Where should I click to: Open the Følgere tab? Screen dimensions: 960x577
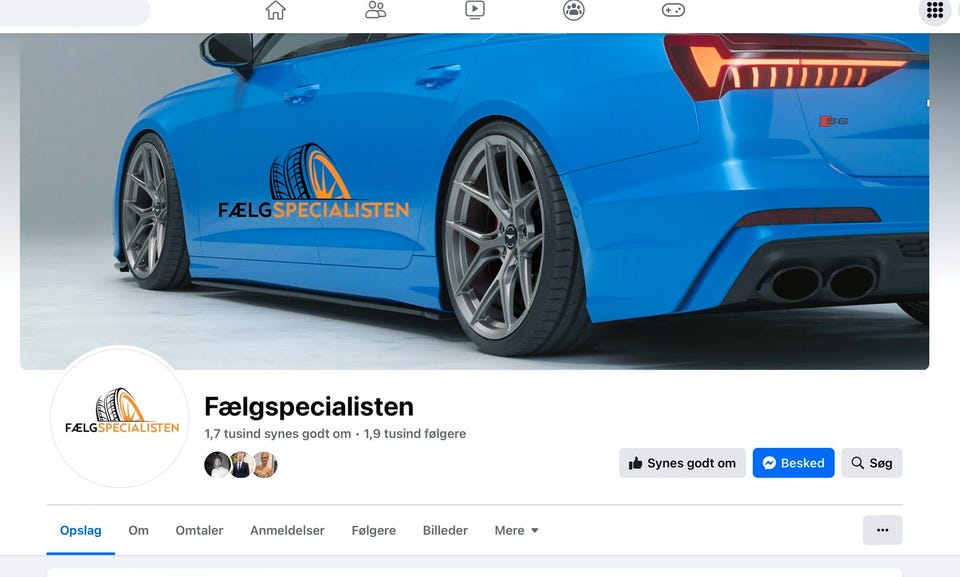(373, 530)
